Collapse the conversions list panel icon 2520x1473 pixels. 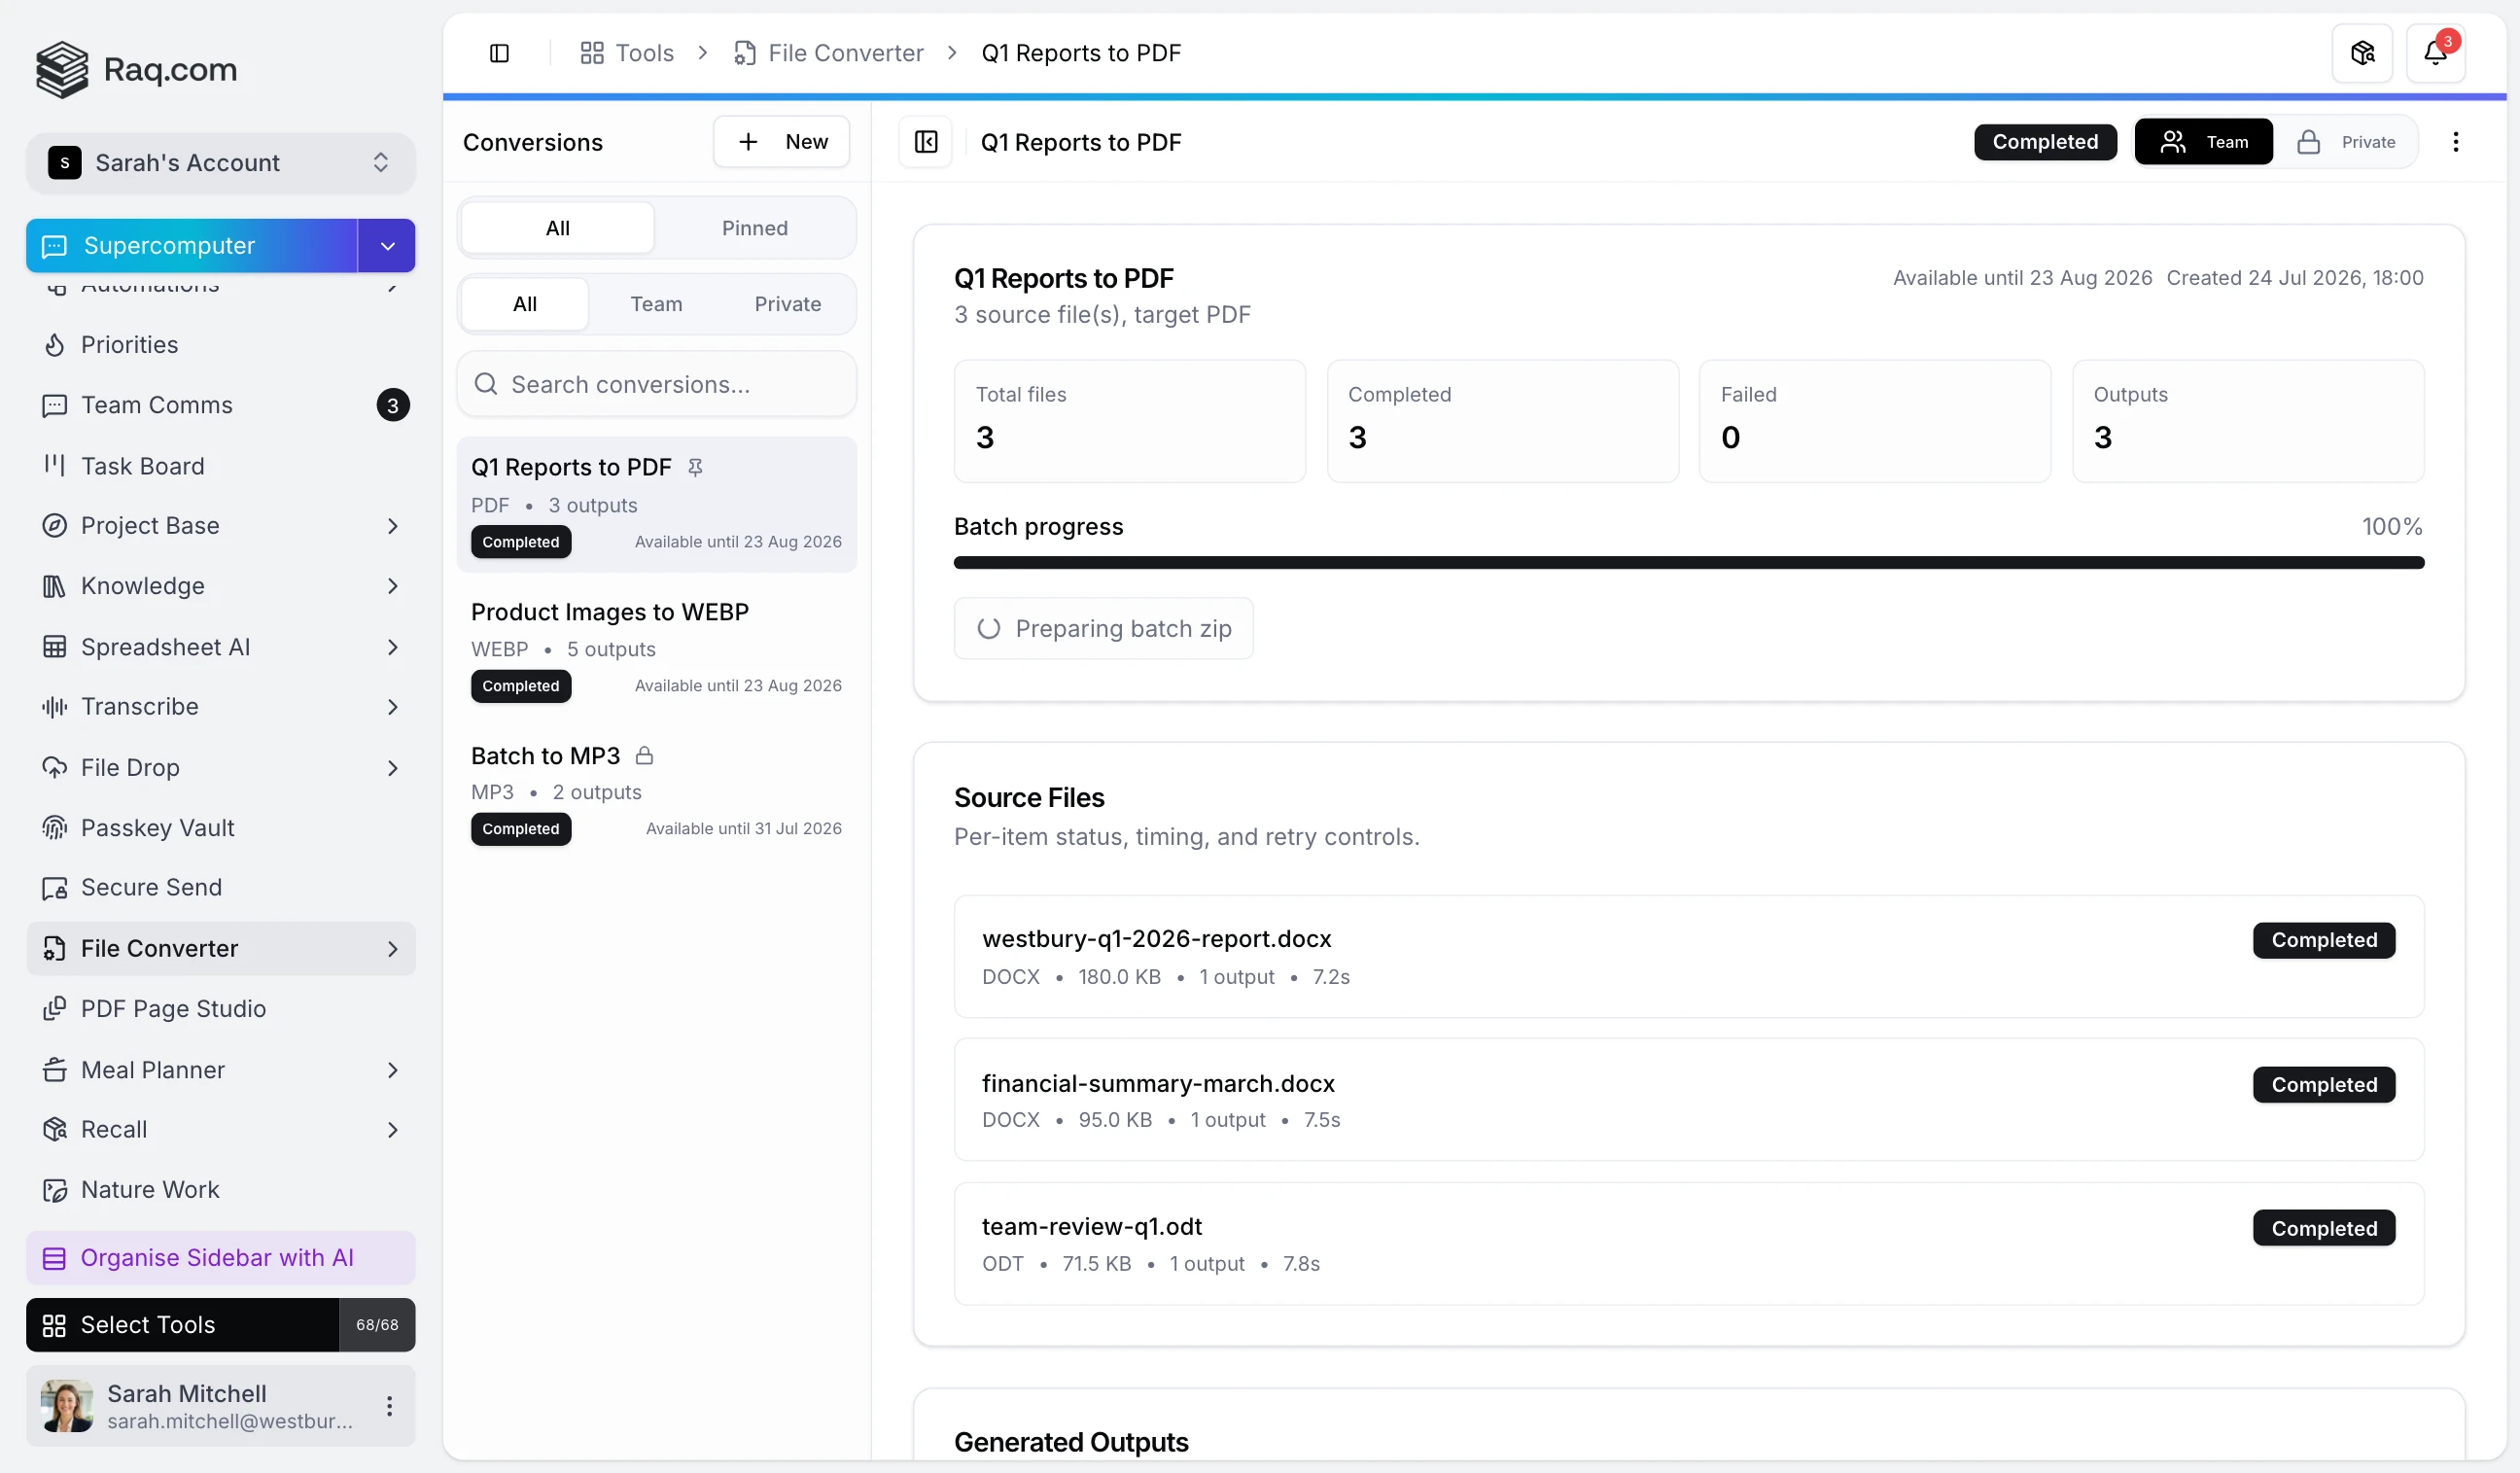(x=926, y=142)
